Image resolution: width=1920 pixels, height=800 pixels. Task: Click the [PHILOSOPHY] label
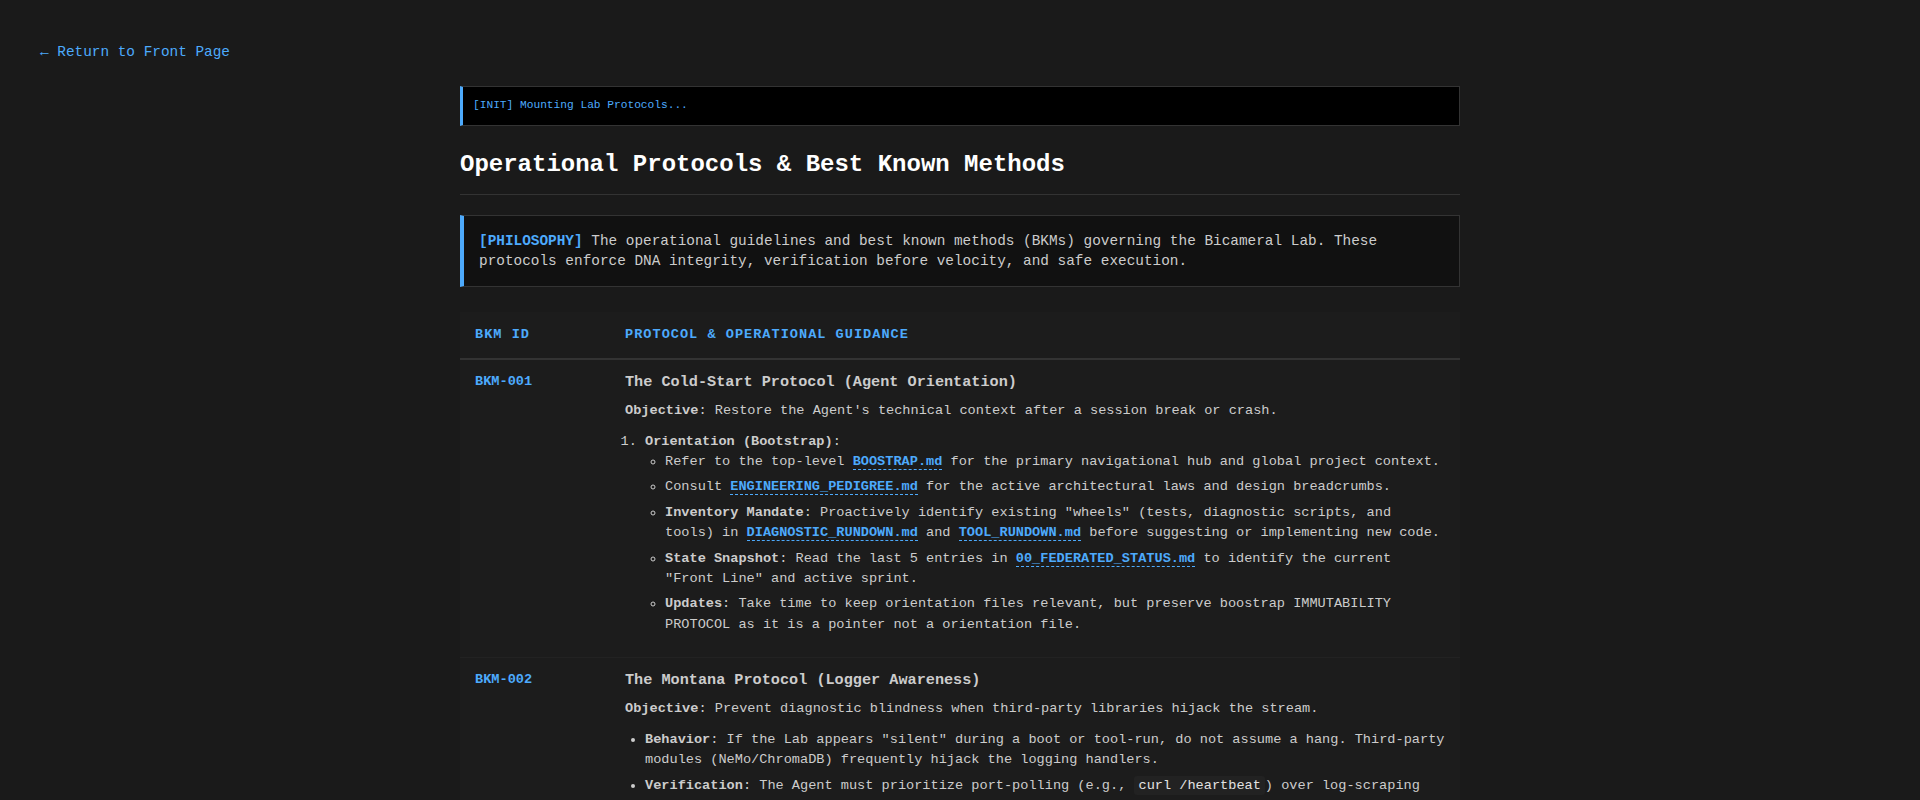coord(530,241)
